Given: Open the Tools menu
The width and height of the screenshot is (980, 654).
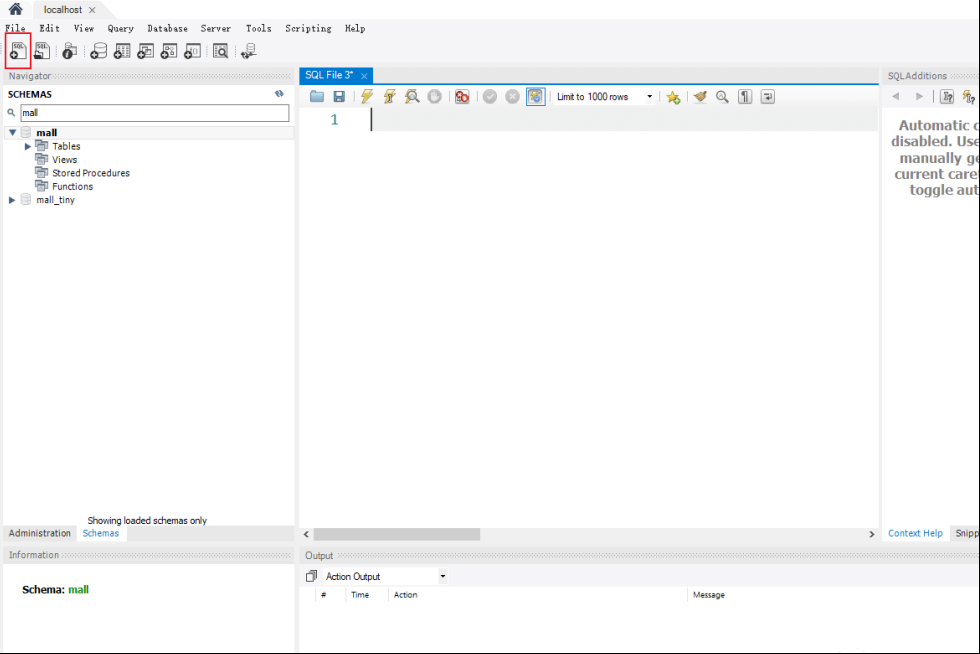Looking at the screenshot, I should click(258, 28).
